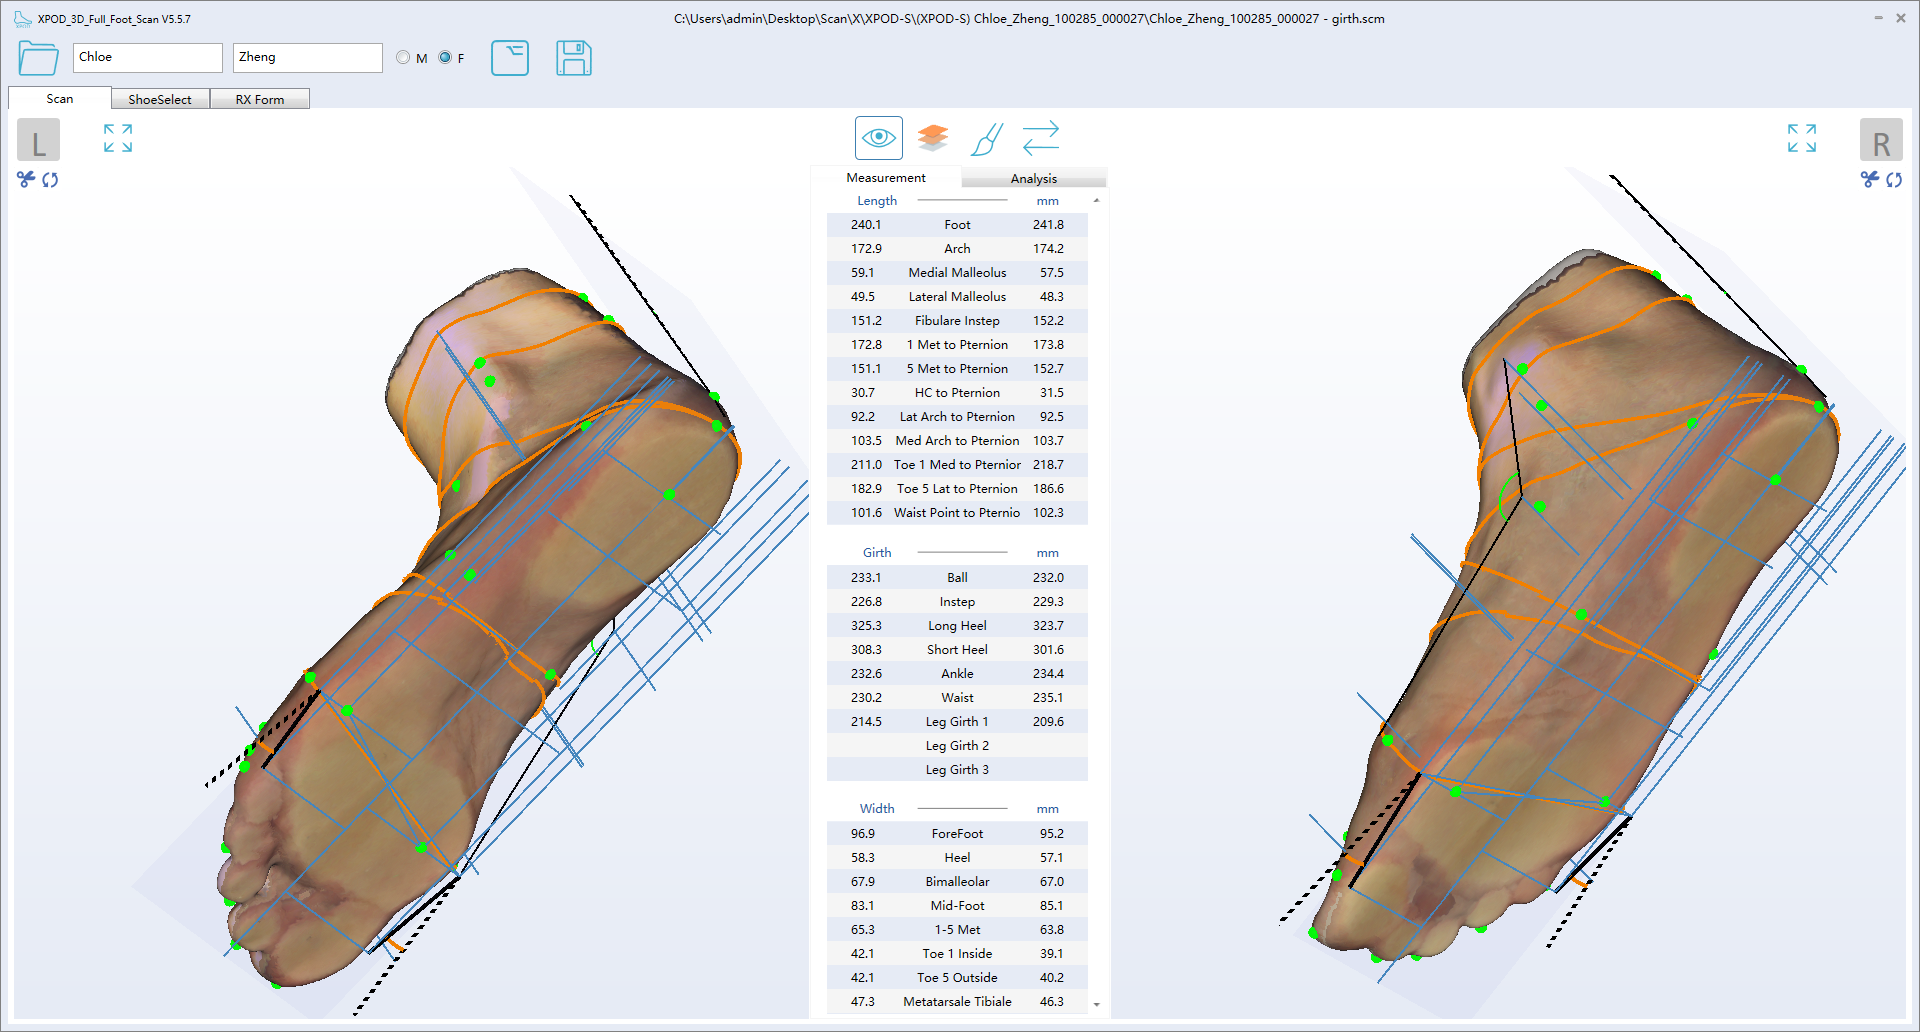Expand the left foot view to fullscreen
Image resolution: width=1920 pixels, height=1032 pixels.
point(118,138)
